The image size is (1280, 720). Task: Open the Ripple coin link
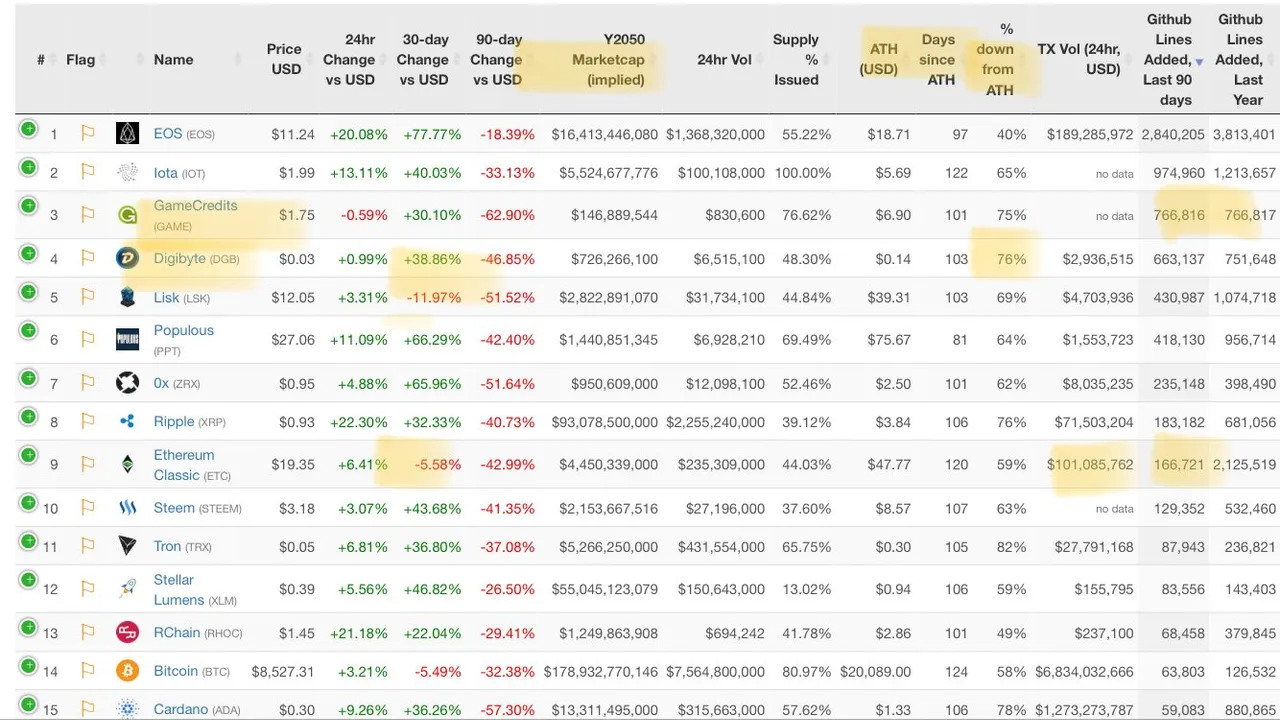[174, 421]
